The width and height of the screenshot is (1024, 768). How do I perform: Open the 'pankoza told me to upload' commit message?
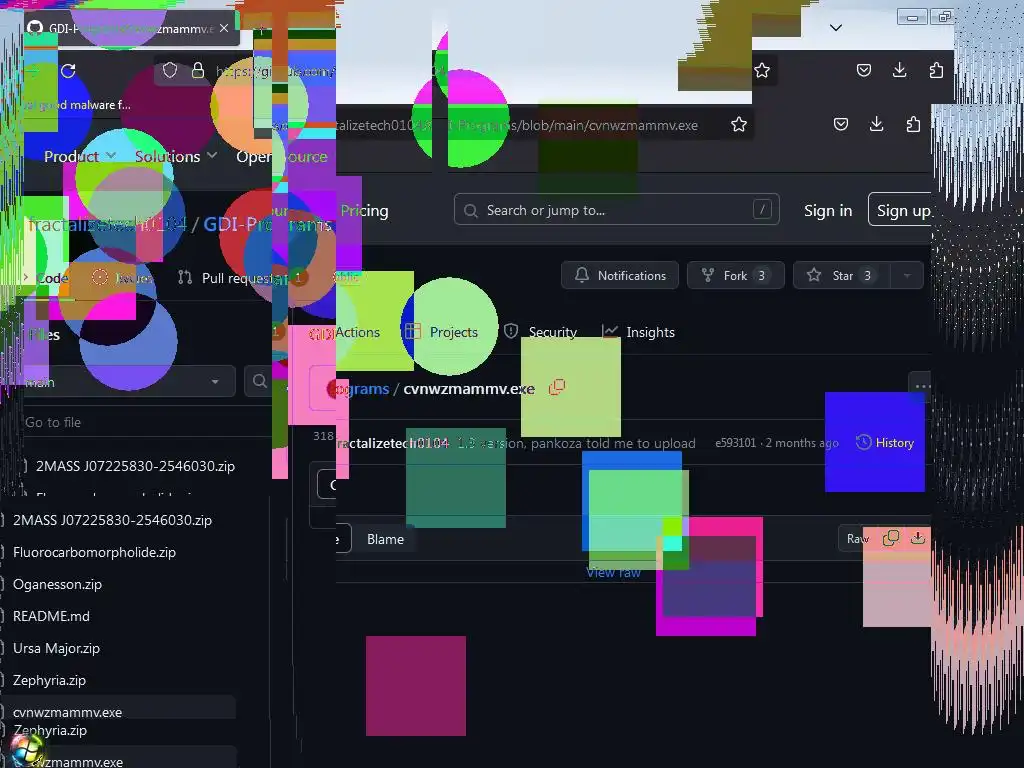577,443
